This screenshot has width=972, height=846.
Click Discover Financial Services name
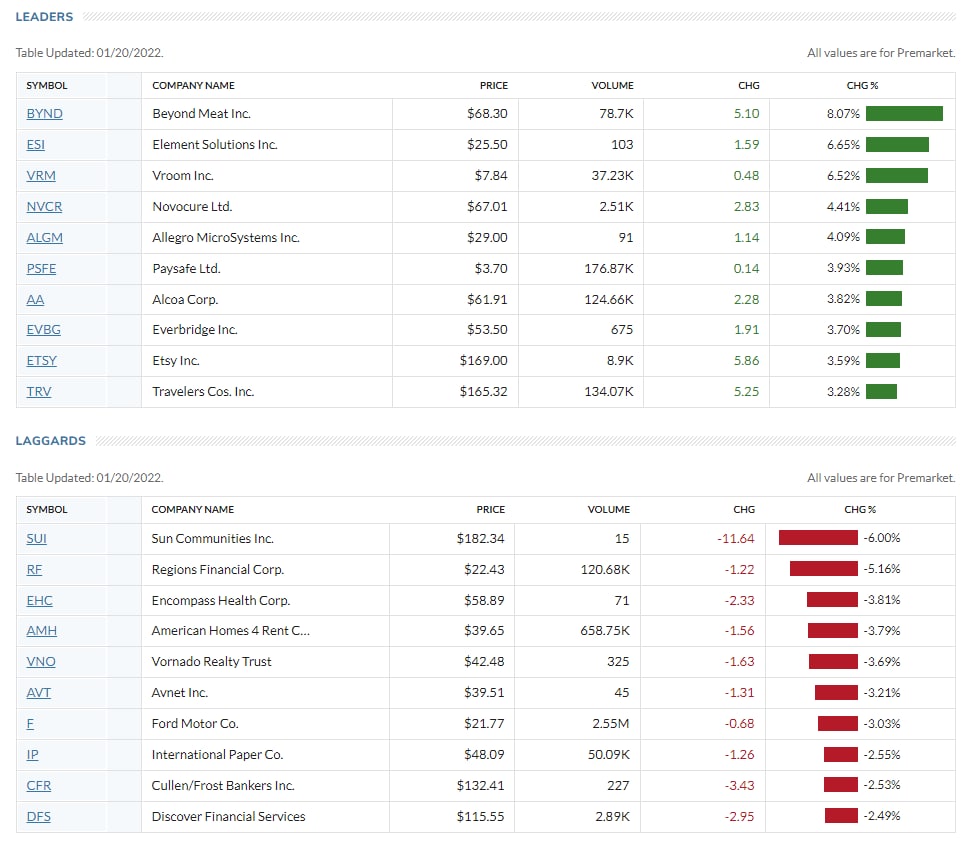(228, 817)
